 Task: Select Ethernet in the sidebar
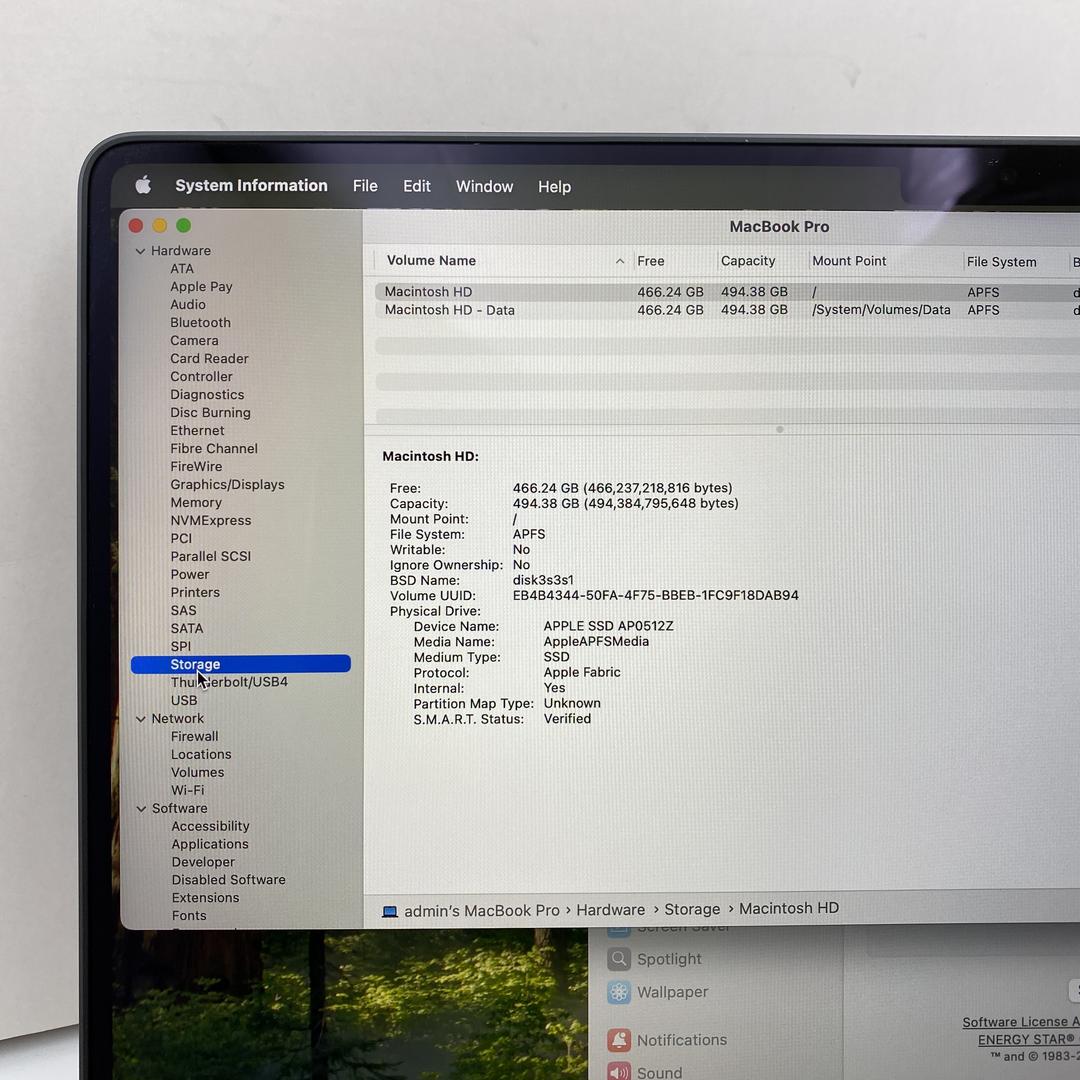pyautogui.click(x=197, y=430)
